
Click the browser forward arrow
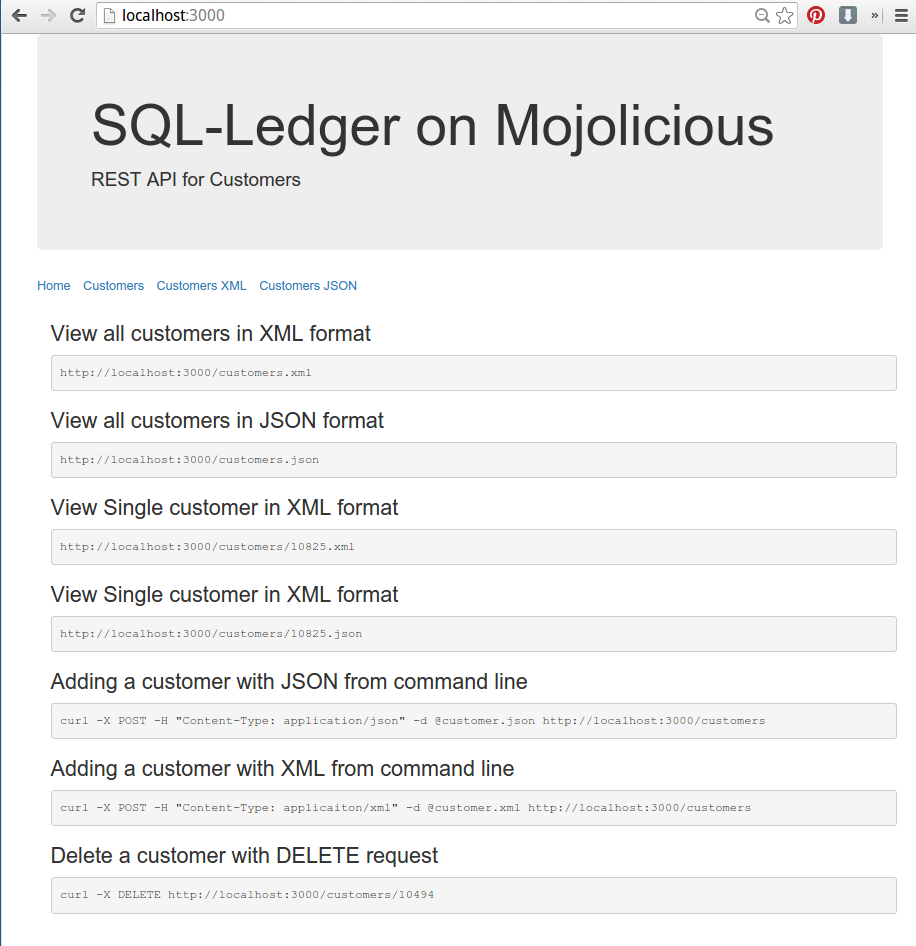[48, 16]
